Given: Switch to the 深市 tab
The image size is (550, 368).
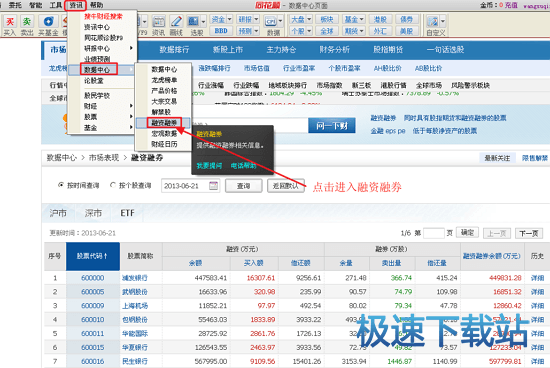Looking at the screenshot, I should point(93,213).
